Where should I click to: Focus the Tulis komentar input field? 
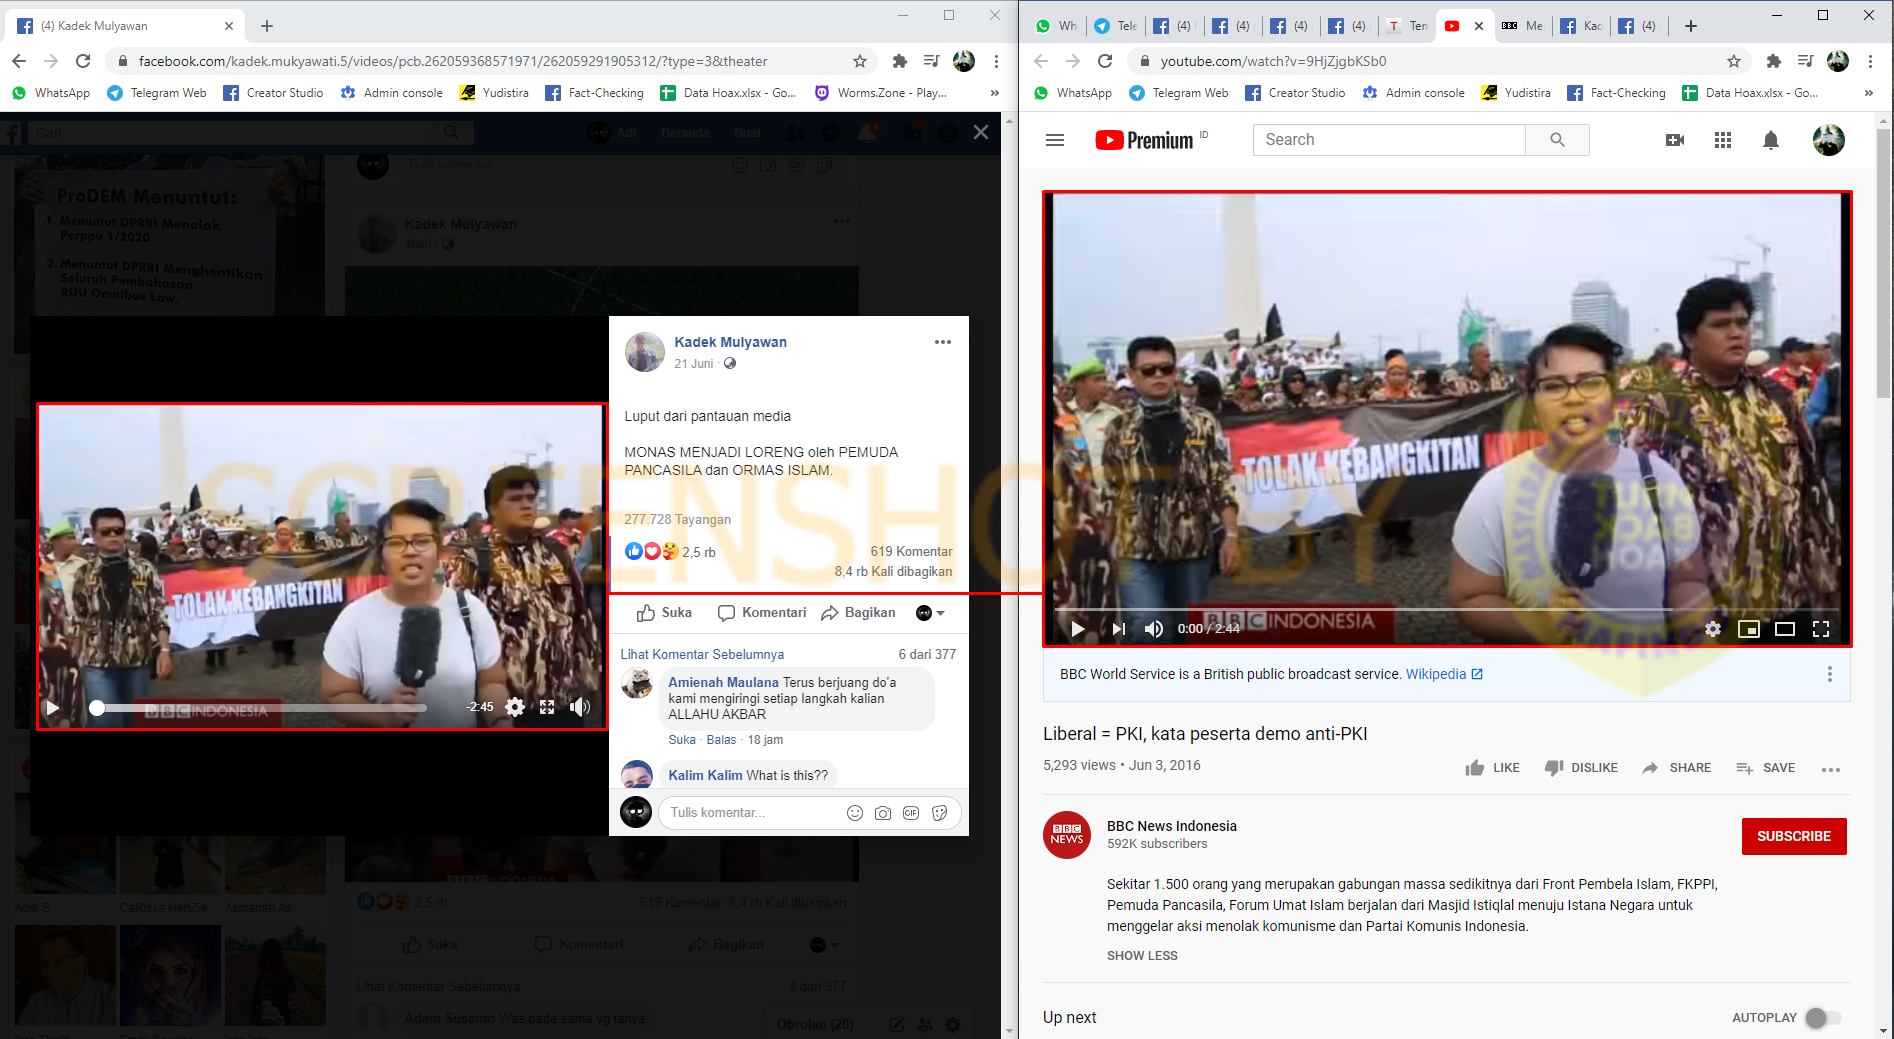pyautogui.click(x=750, y=813)
